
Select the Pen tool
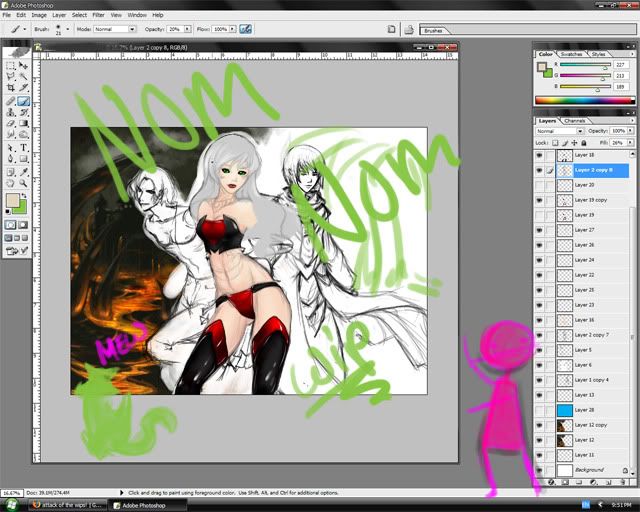coord(11,159)
